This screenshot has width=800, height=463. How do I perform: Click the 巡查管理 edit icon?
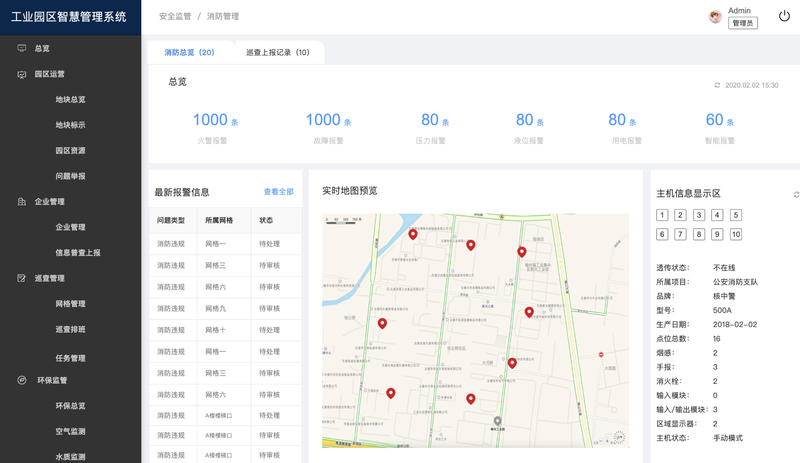(x=22, y=278)
